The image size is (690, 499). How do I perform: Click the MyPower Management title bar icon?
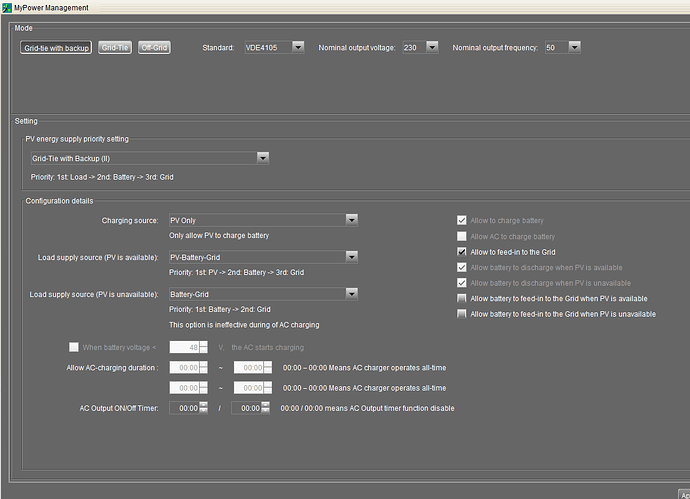click(7, 7)
